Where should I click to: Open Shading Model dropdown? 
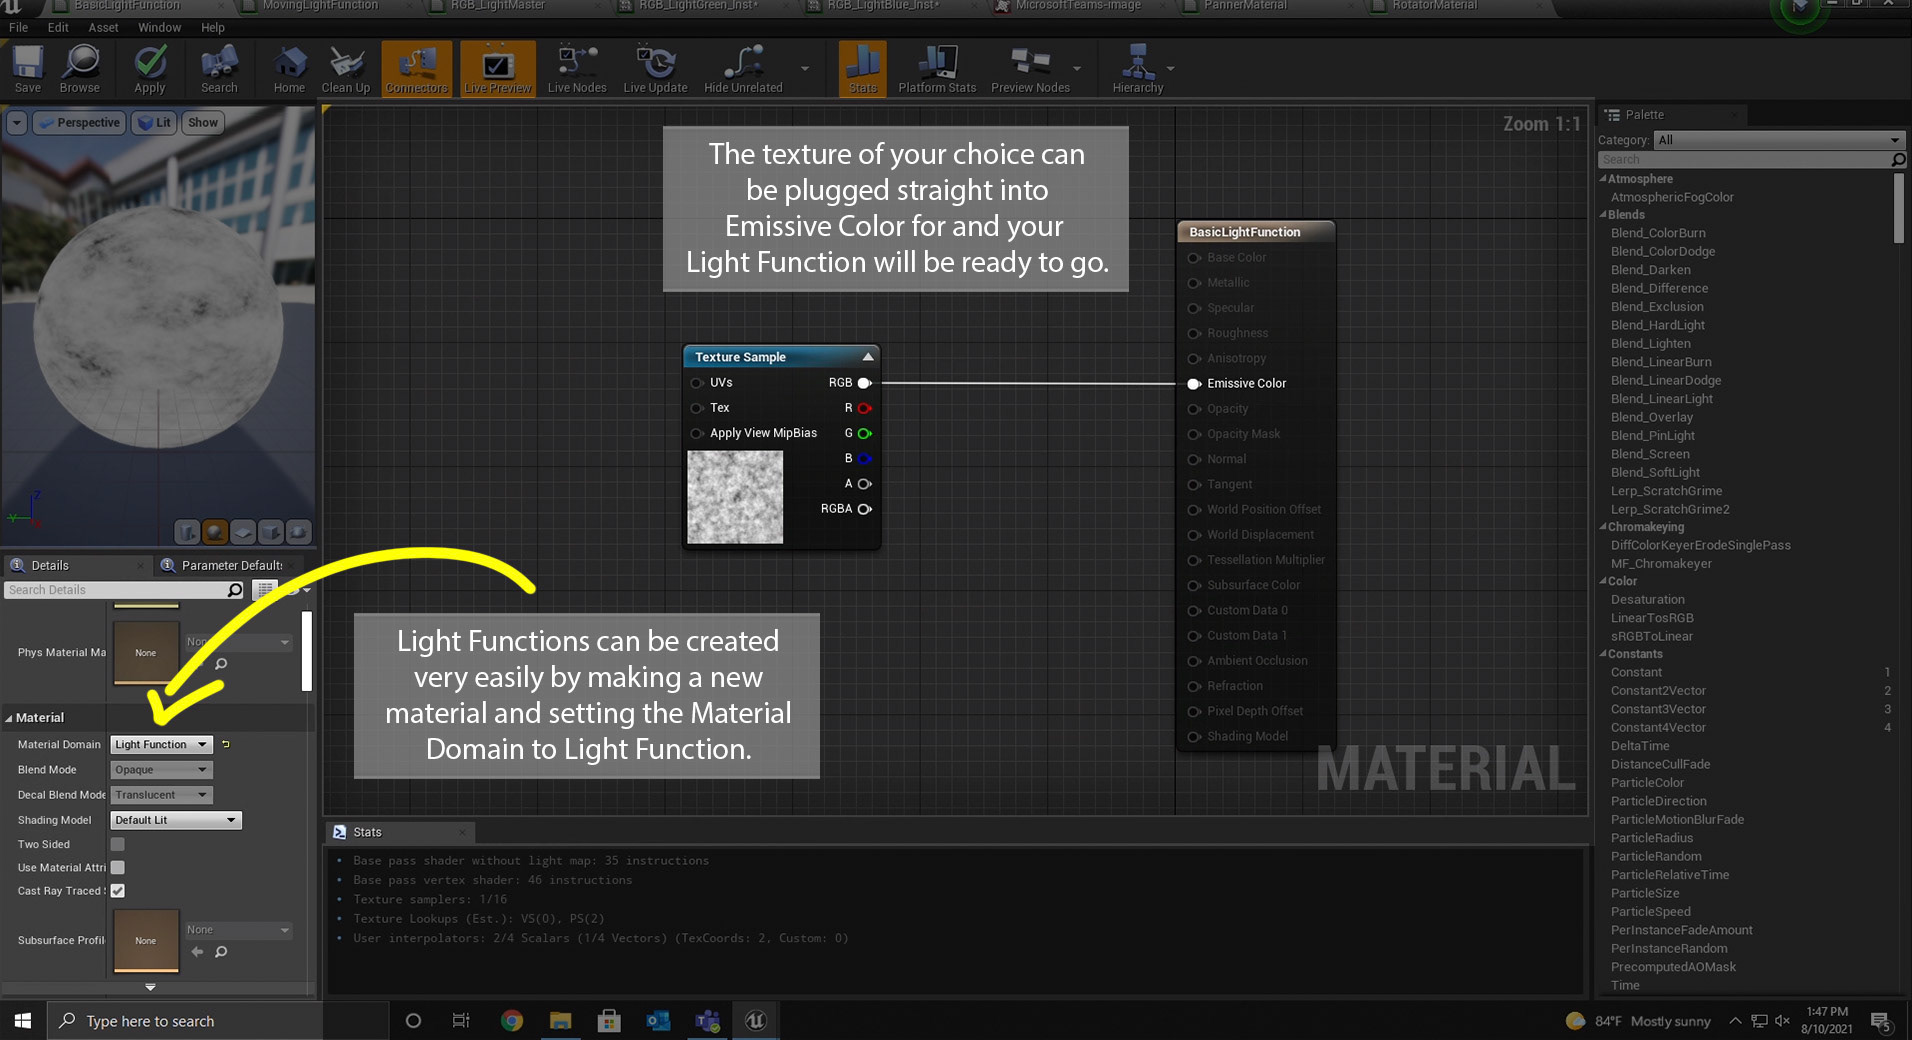[x=176, y=820]
